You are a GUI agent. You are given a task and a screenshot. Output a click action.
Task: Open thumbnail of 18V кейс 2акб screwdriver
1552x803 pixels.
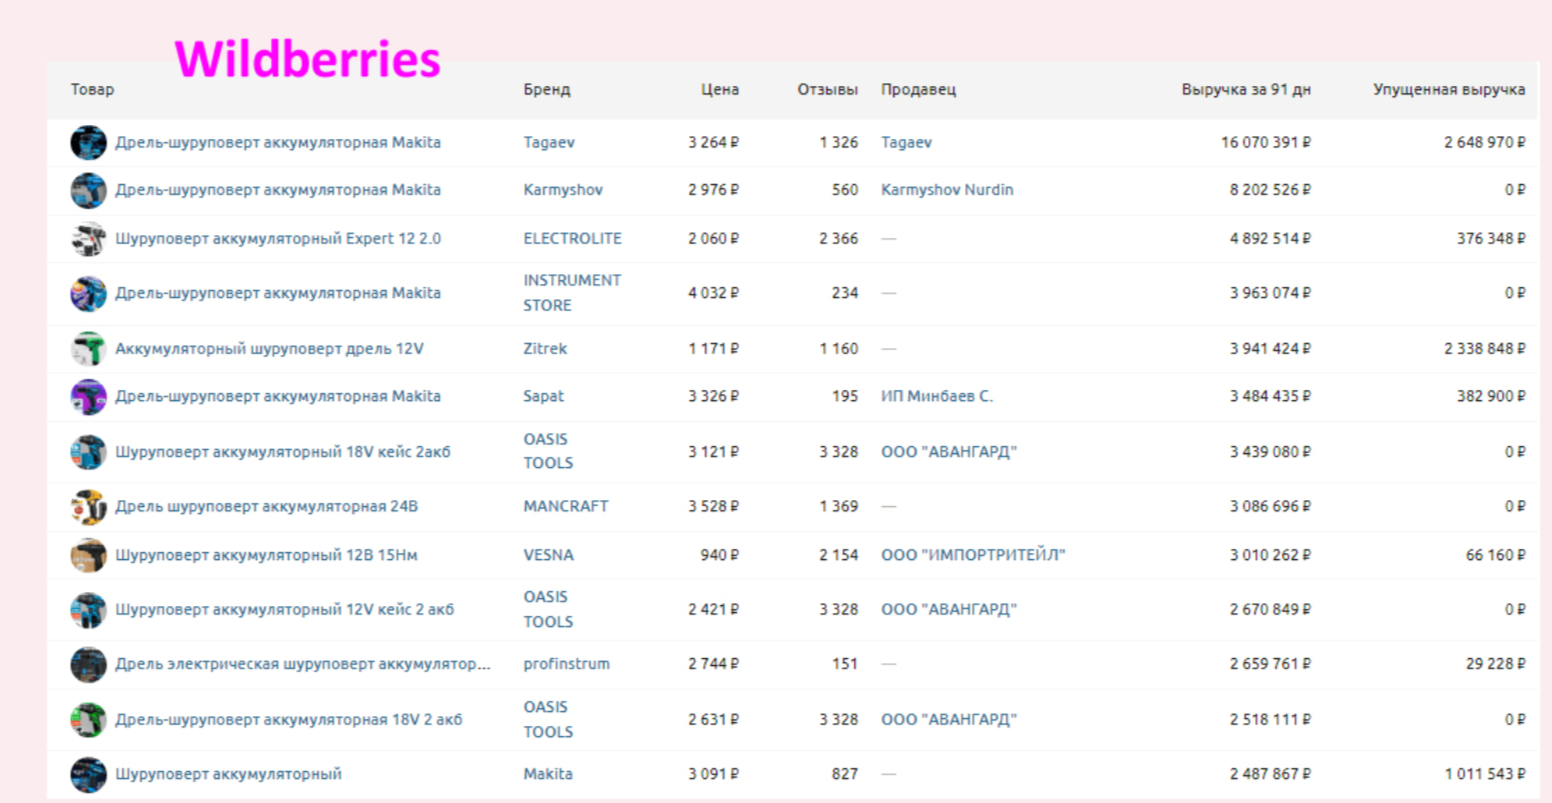88,452
